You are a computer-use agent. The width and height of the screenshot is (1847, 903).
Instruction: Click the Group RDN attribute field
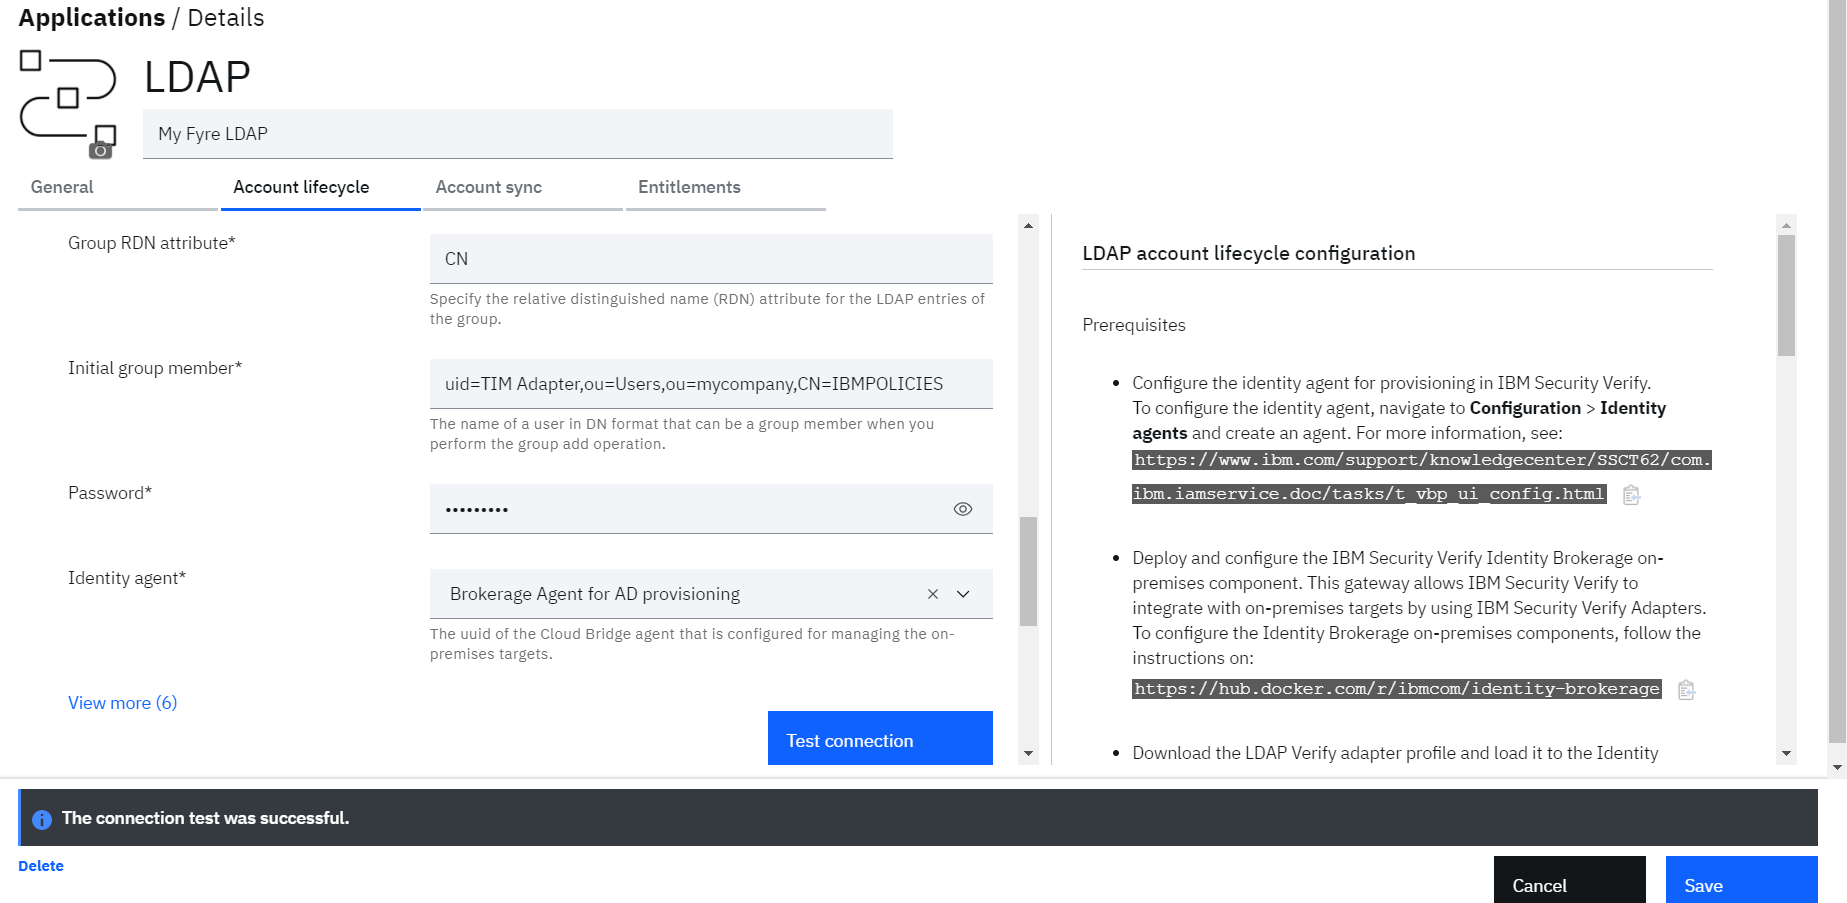711,259
